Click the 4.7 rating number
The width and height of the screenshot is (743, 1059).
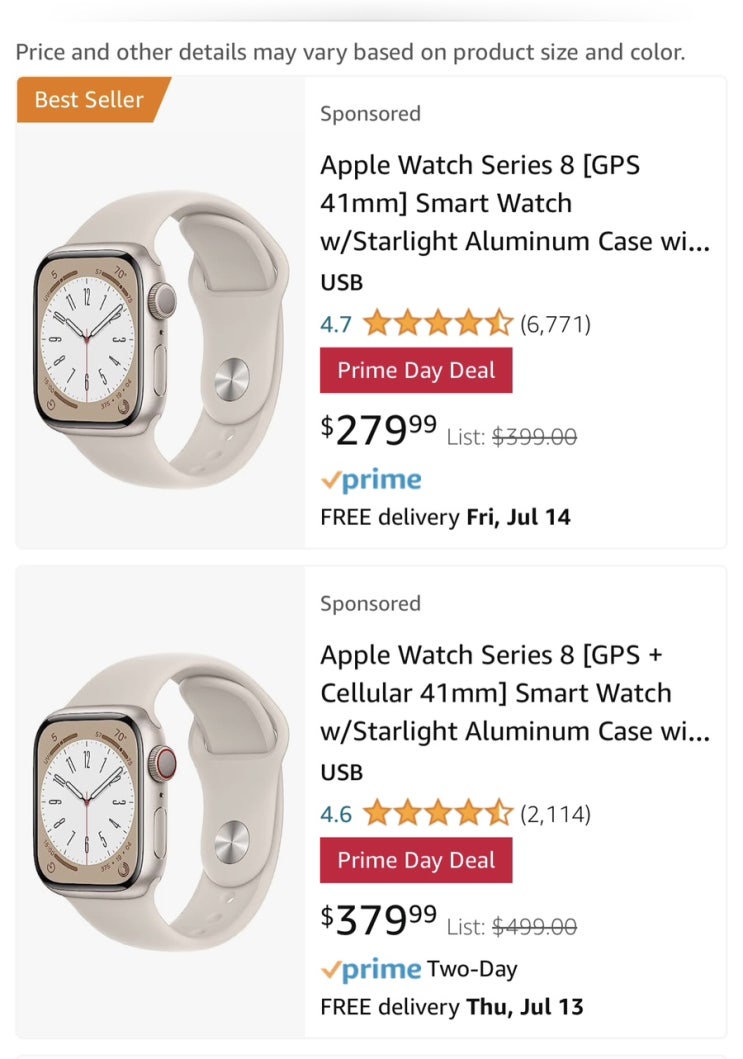point(336,324)
